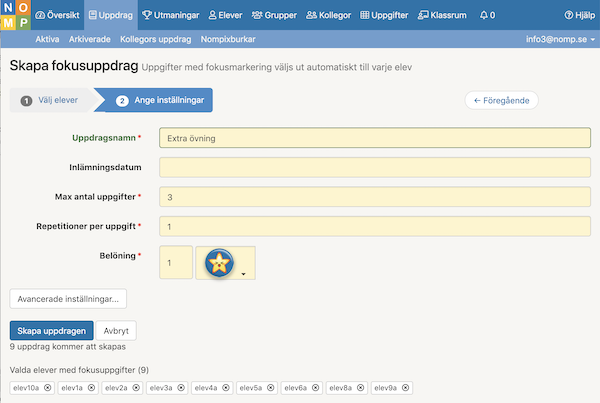Screen dimensions: 600x403
Task: Expand Avancerade inställningar options
Action: [x=68, y=299]
